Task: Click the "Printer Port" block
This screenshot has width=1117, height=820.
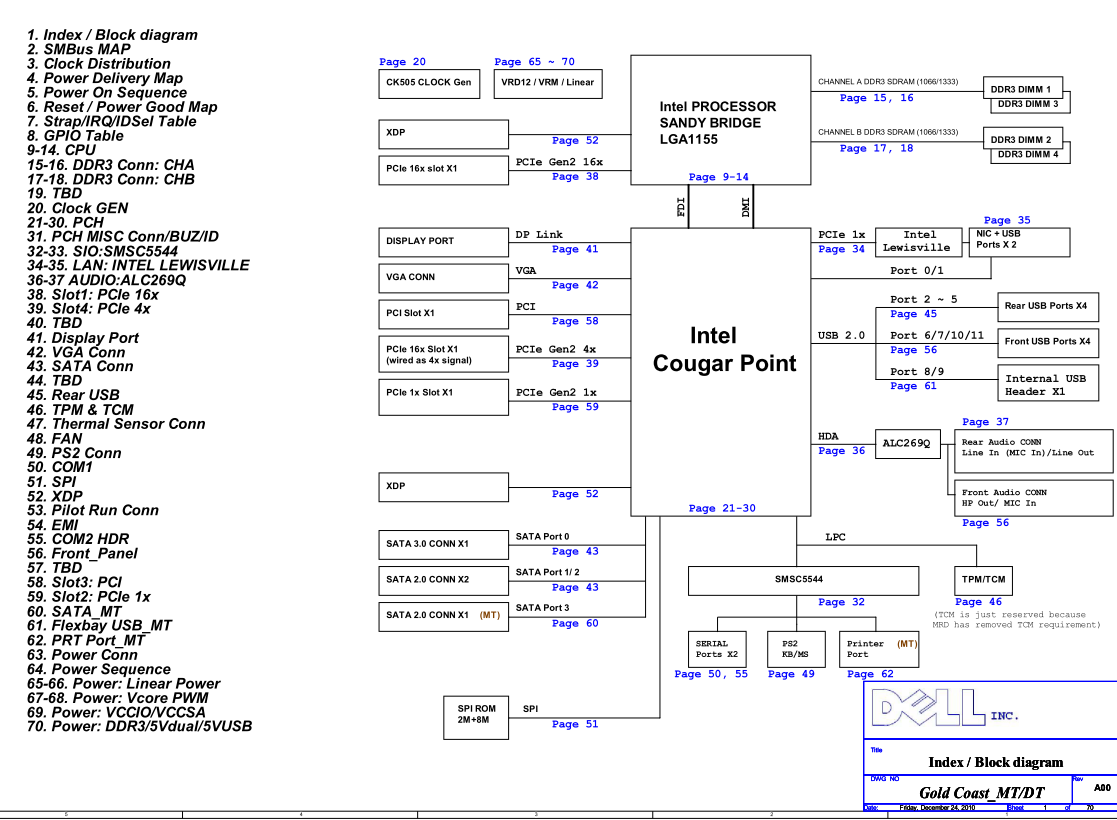Action: point(879,649)
